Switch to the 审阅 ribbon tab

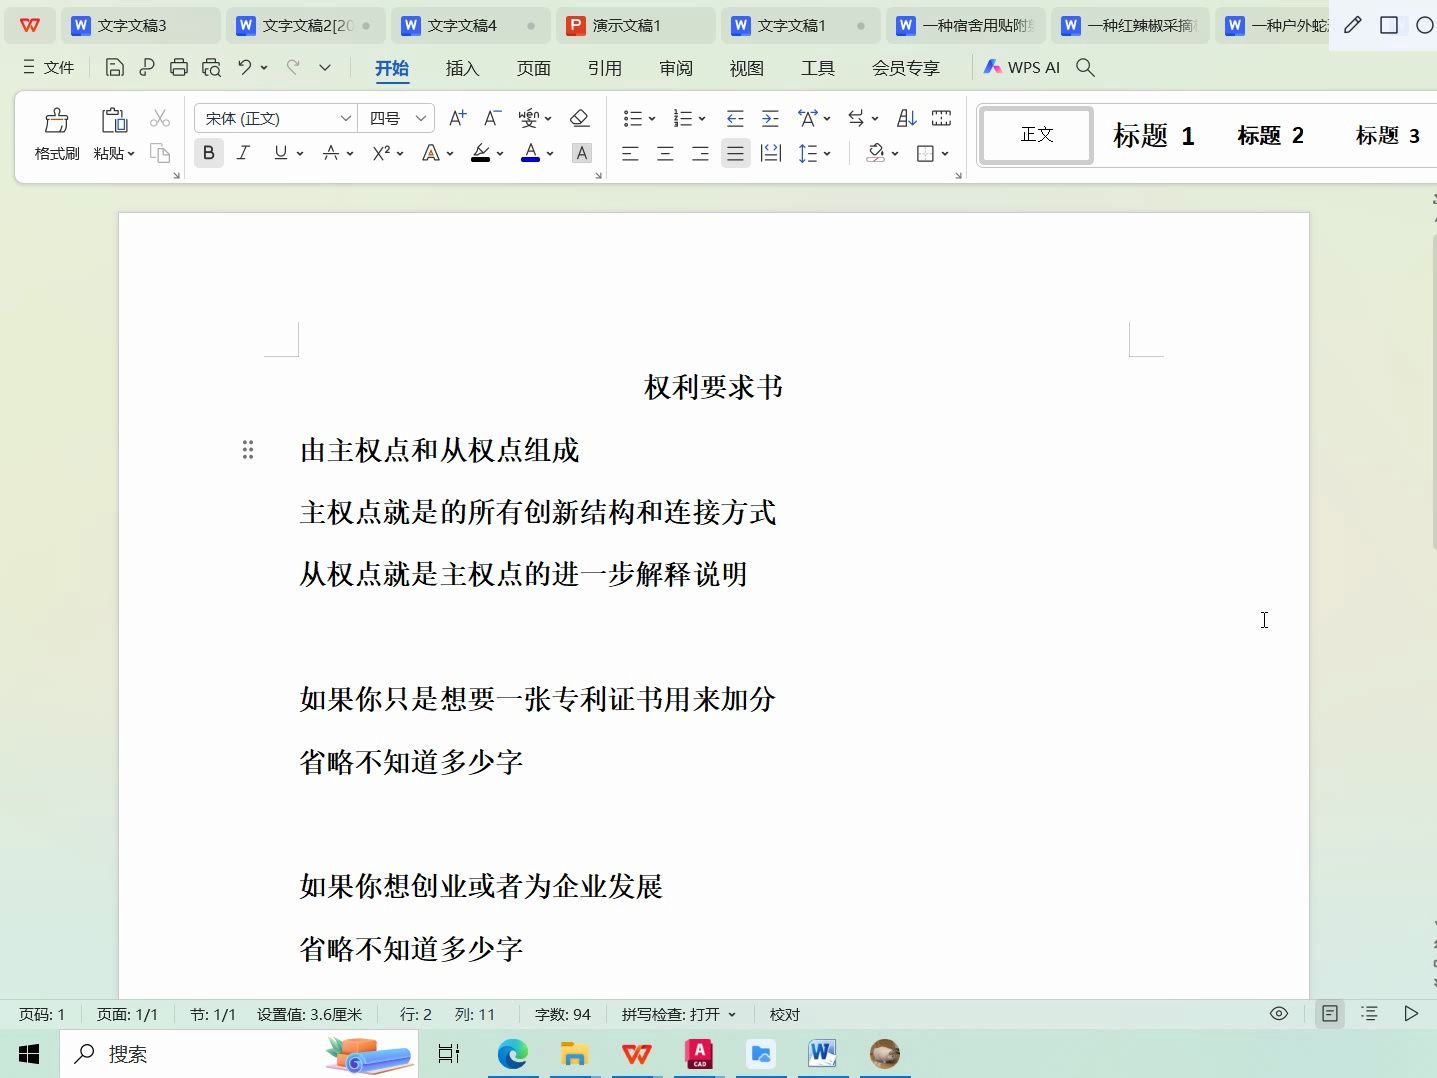click(676, 68)
